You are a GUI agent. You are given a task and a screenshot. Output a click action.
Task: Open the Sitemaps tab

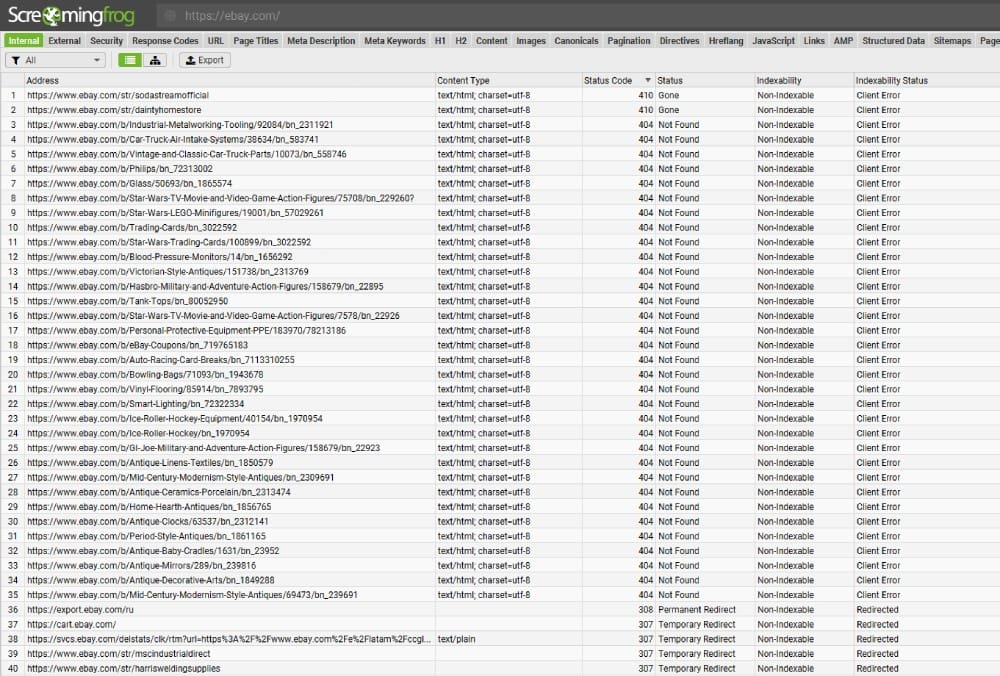click(952, 41)
